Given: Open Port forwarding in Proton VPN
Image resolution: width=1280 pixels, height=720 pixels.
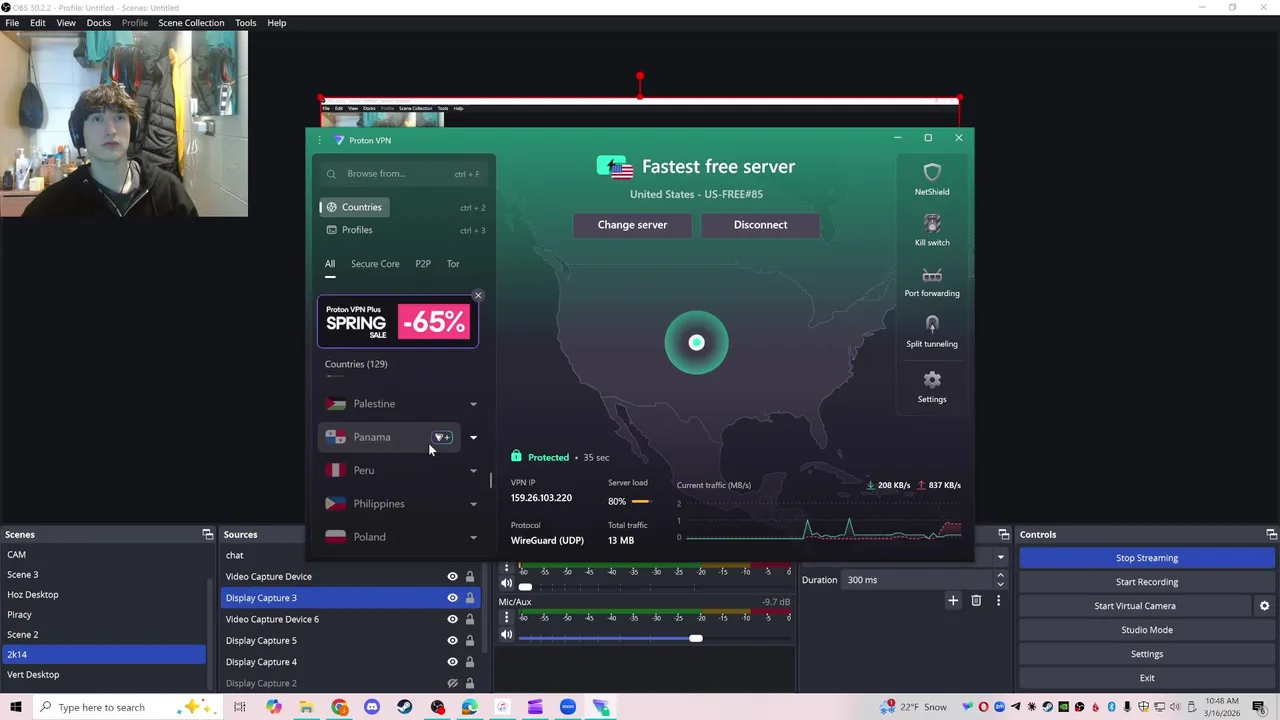Looking at the screenshot, I should pos(932,282).
